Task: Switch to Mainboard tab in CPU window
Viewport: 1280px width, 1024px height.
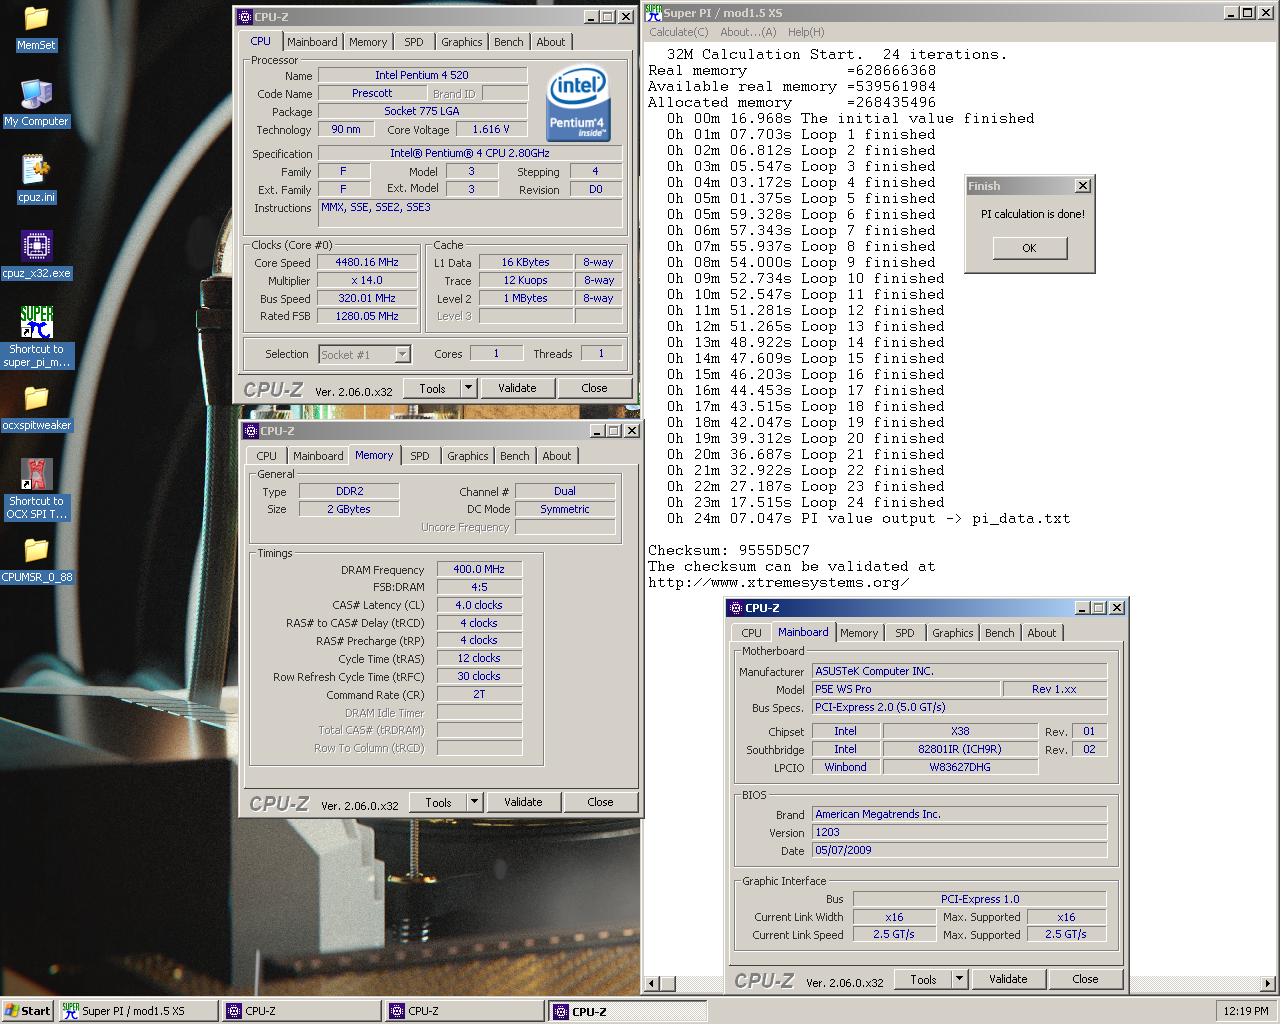Action: 312,42
